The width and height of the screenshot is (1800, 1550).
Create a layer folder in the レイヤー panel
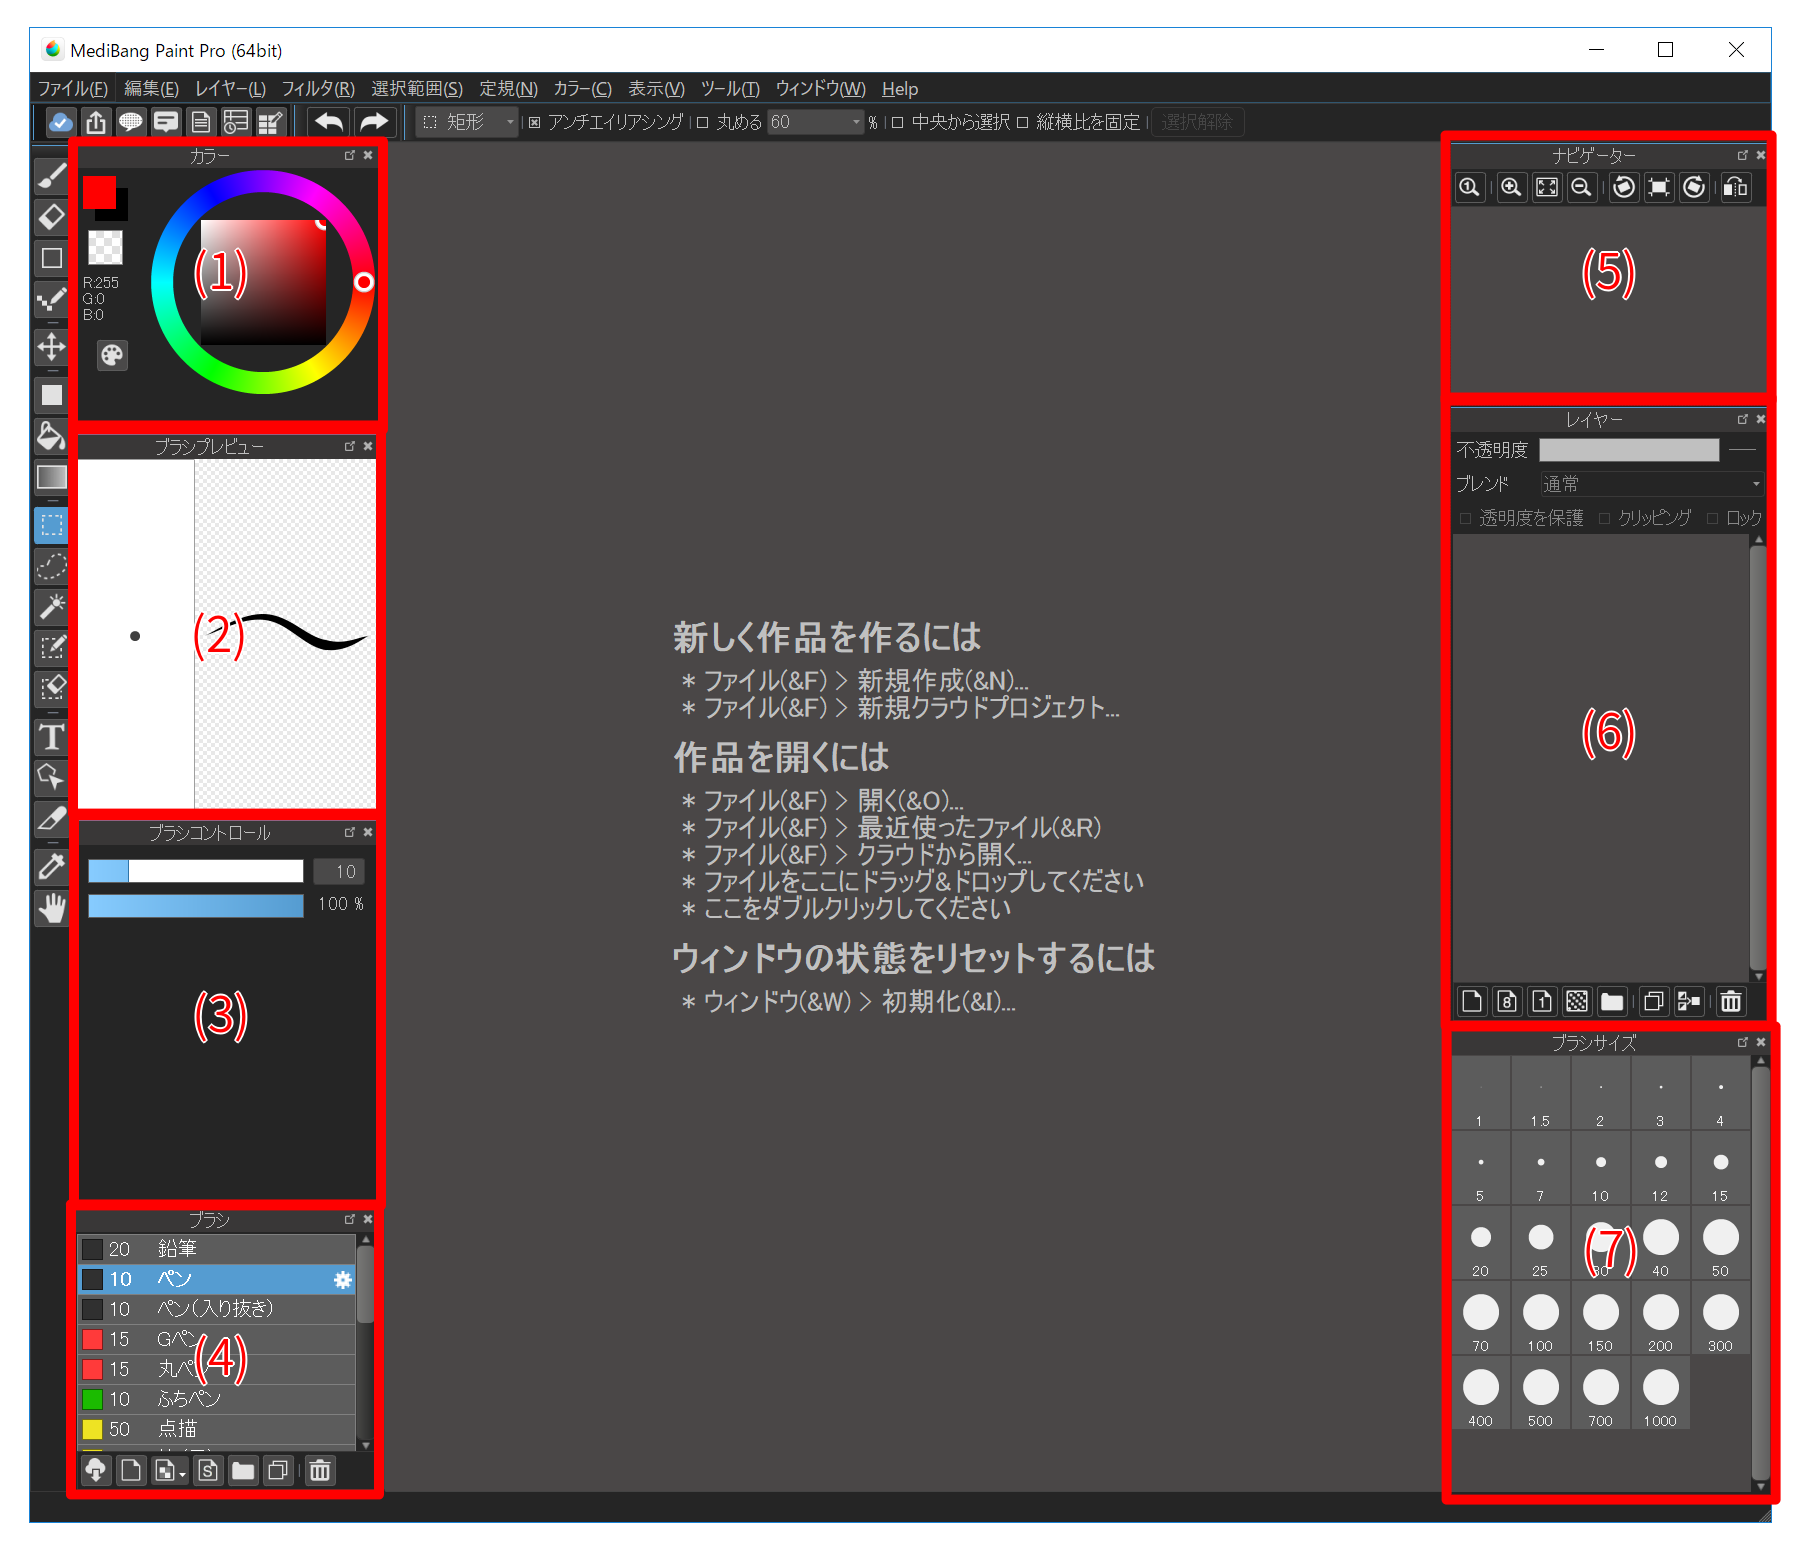coord(1612,1001)
